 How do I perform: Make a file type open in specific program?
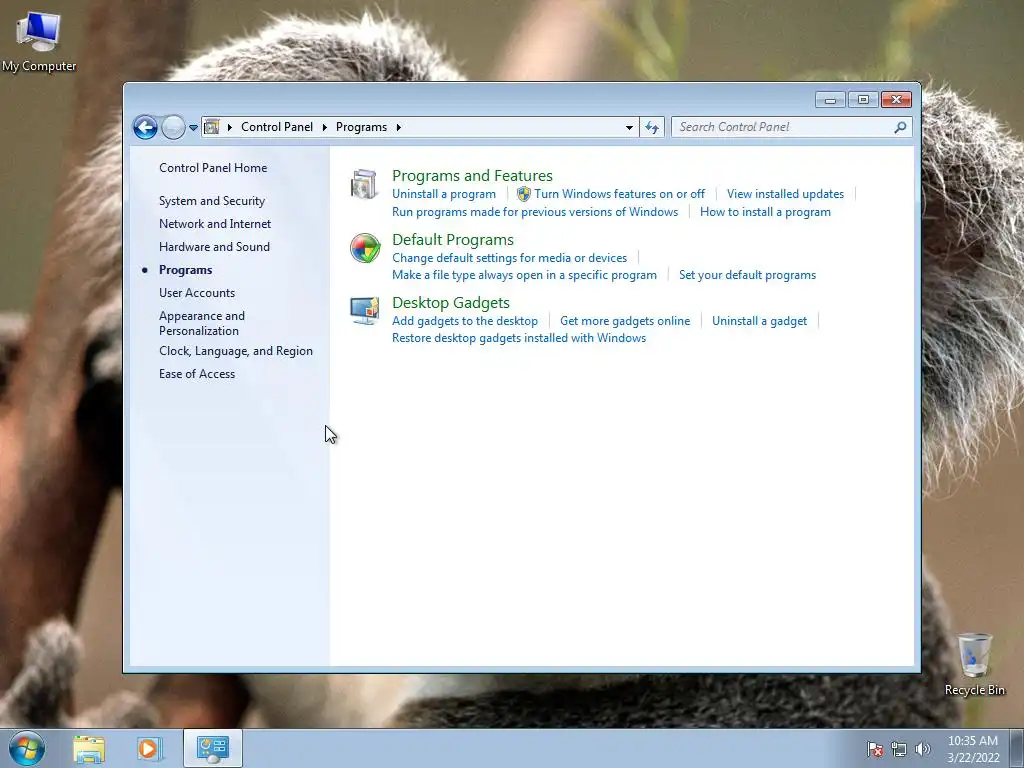[x=524, y=275]
